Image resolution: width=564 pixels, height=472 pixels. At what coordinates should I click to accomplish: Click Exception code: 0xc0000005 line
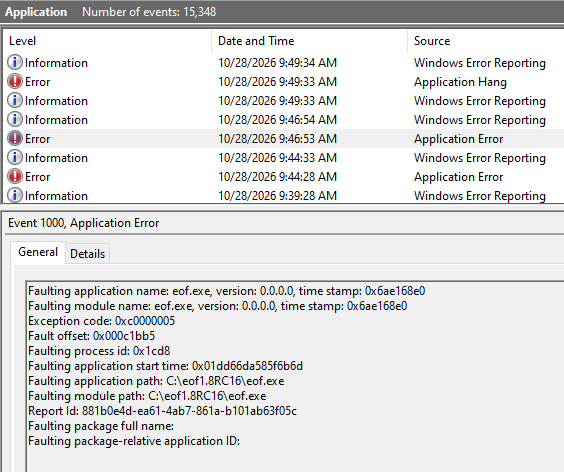click(x=101, y=321)
